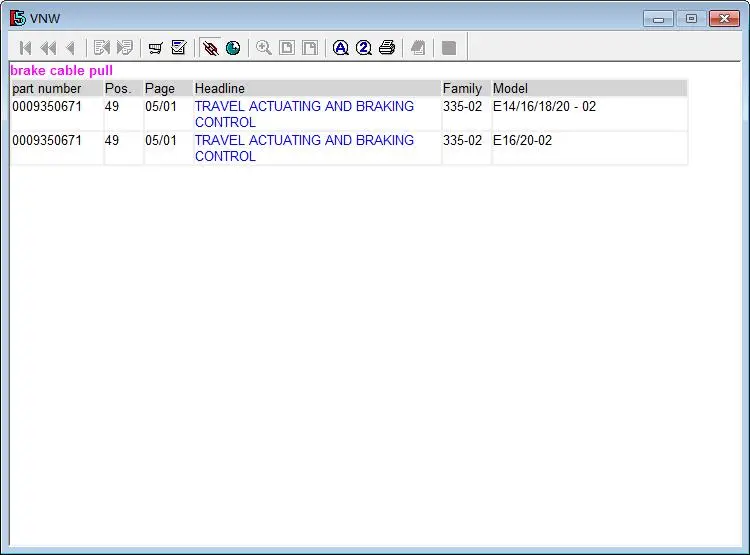The height and width of the screenshot is (555, 750).
Task: Minimize the VNW window
Action: pyautogui.click(x=659, y=19)
